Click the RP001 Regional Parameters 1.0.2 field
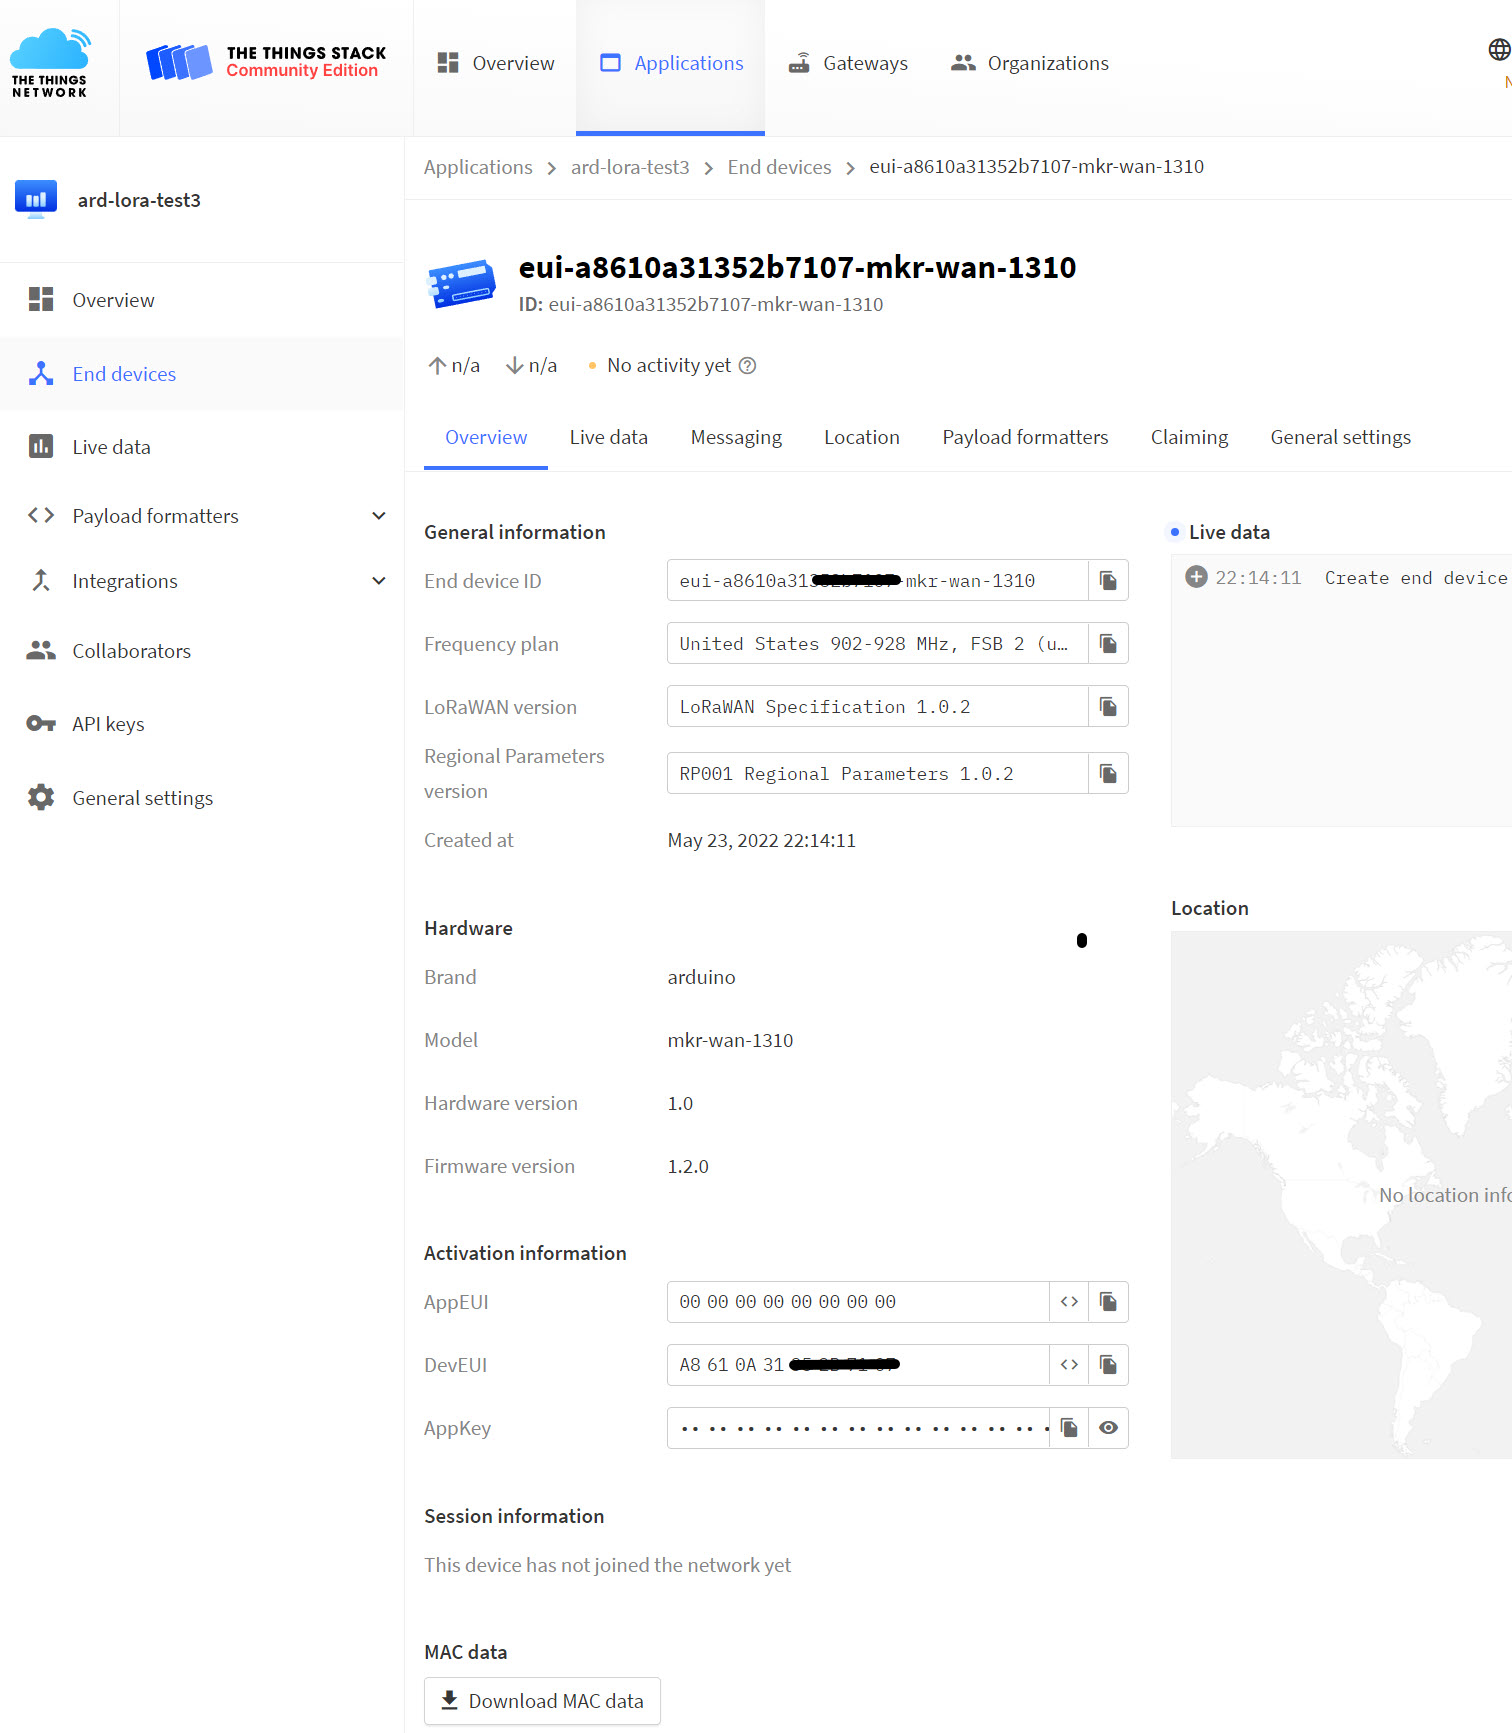The width and height of the screenshot is (1512, 1733). coord(878,774)
